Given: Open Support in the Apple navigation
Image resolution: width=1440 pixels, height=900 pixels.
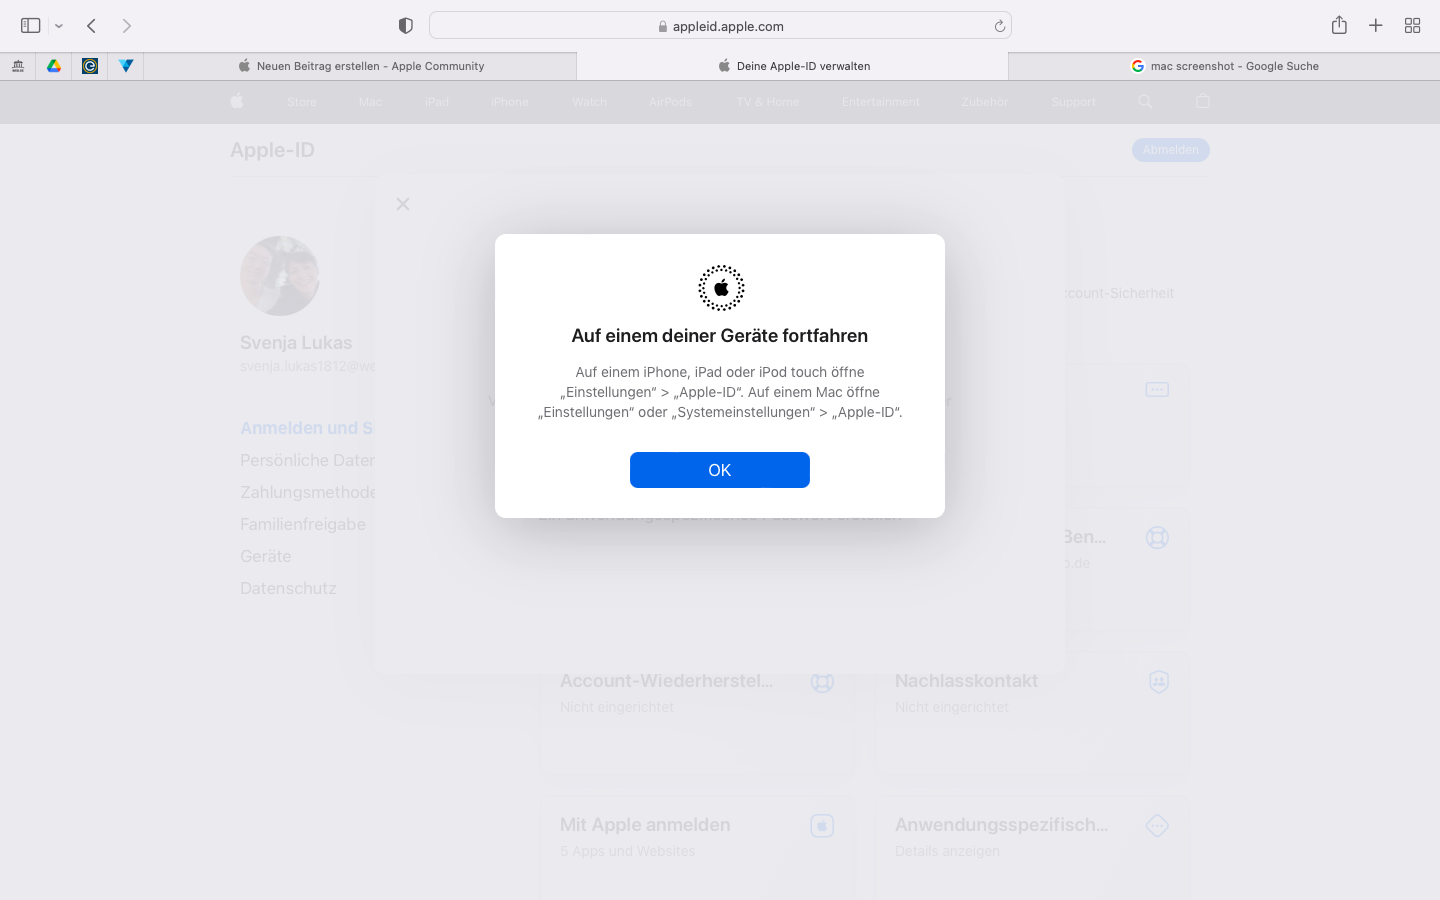Looking at the screenshot, I should (x=1074, y=102).
